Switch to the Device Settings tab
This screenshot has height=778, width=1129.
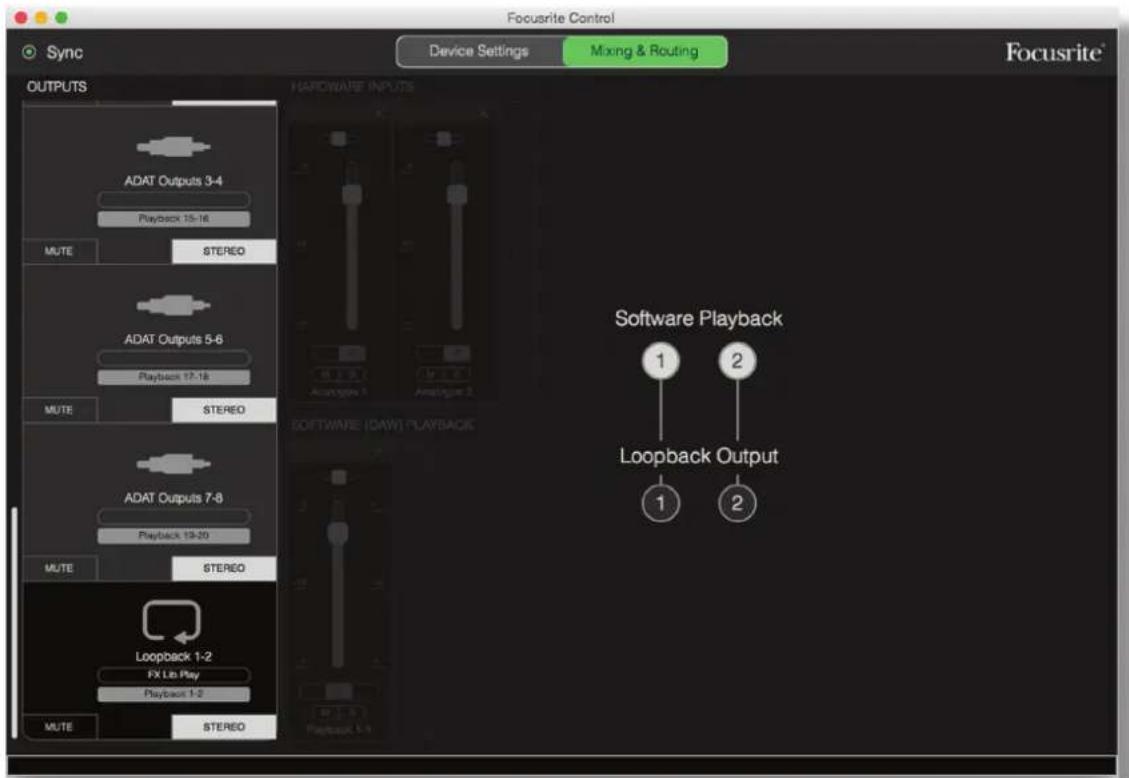click(x=479, y=51)
